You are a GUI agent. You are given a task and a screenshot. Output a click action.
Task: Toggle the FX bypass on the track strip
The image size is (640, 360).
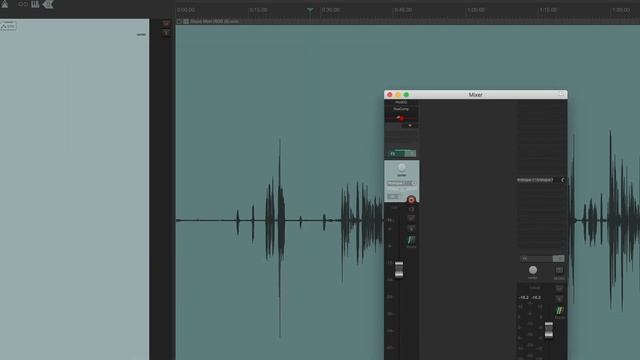(x=412, y=153)
